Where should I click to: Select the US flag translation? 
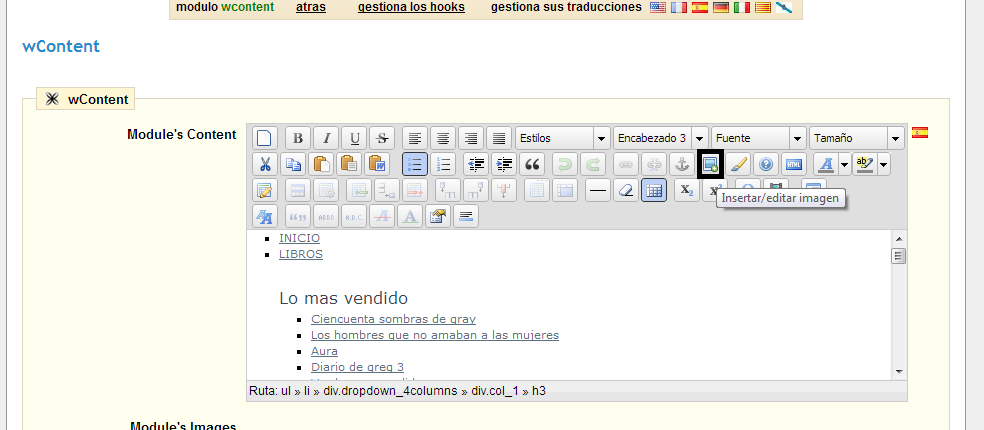658,8
